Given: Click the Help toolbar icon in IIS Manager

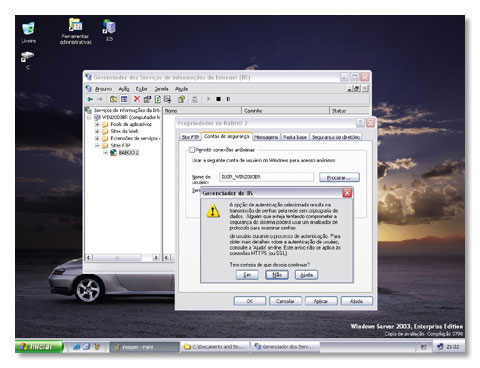Looking at the screenshot, I should click(181, 99).
